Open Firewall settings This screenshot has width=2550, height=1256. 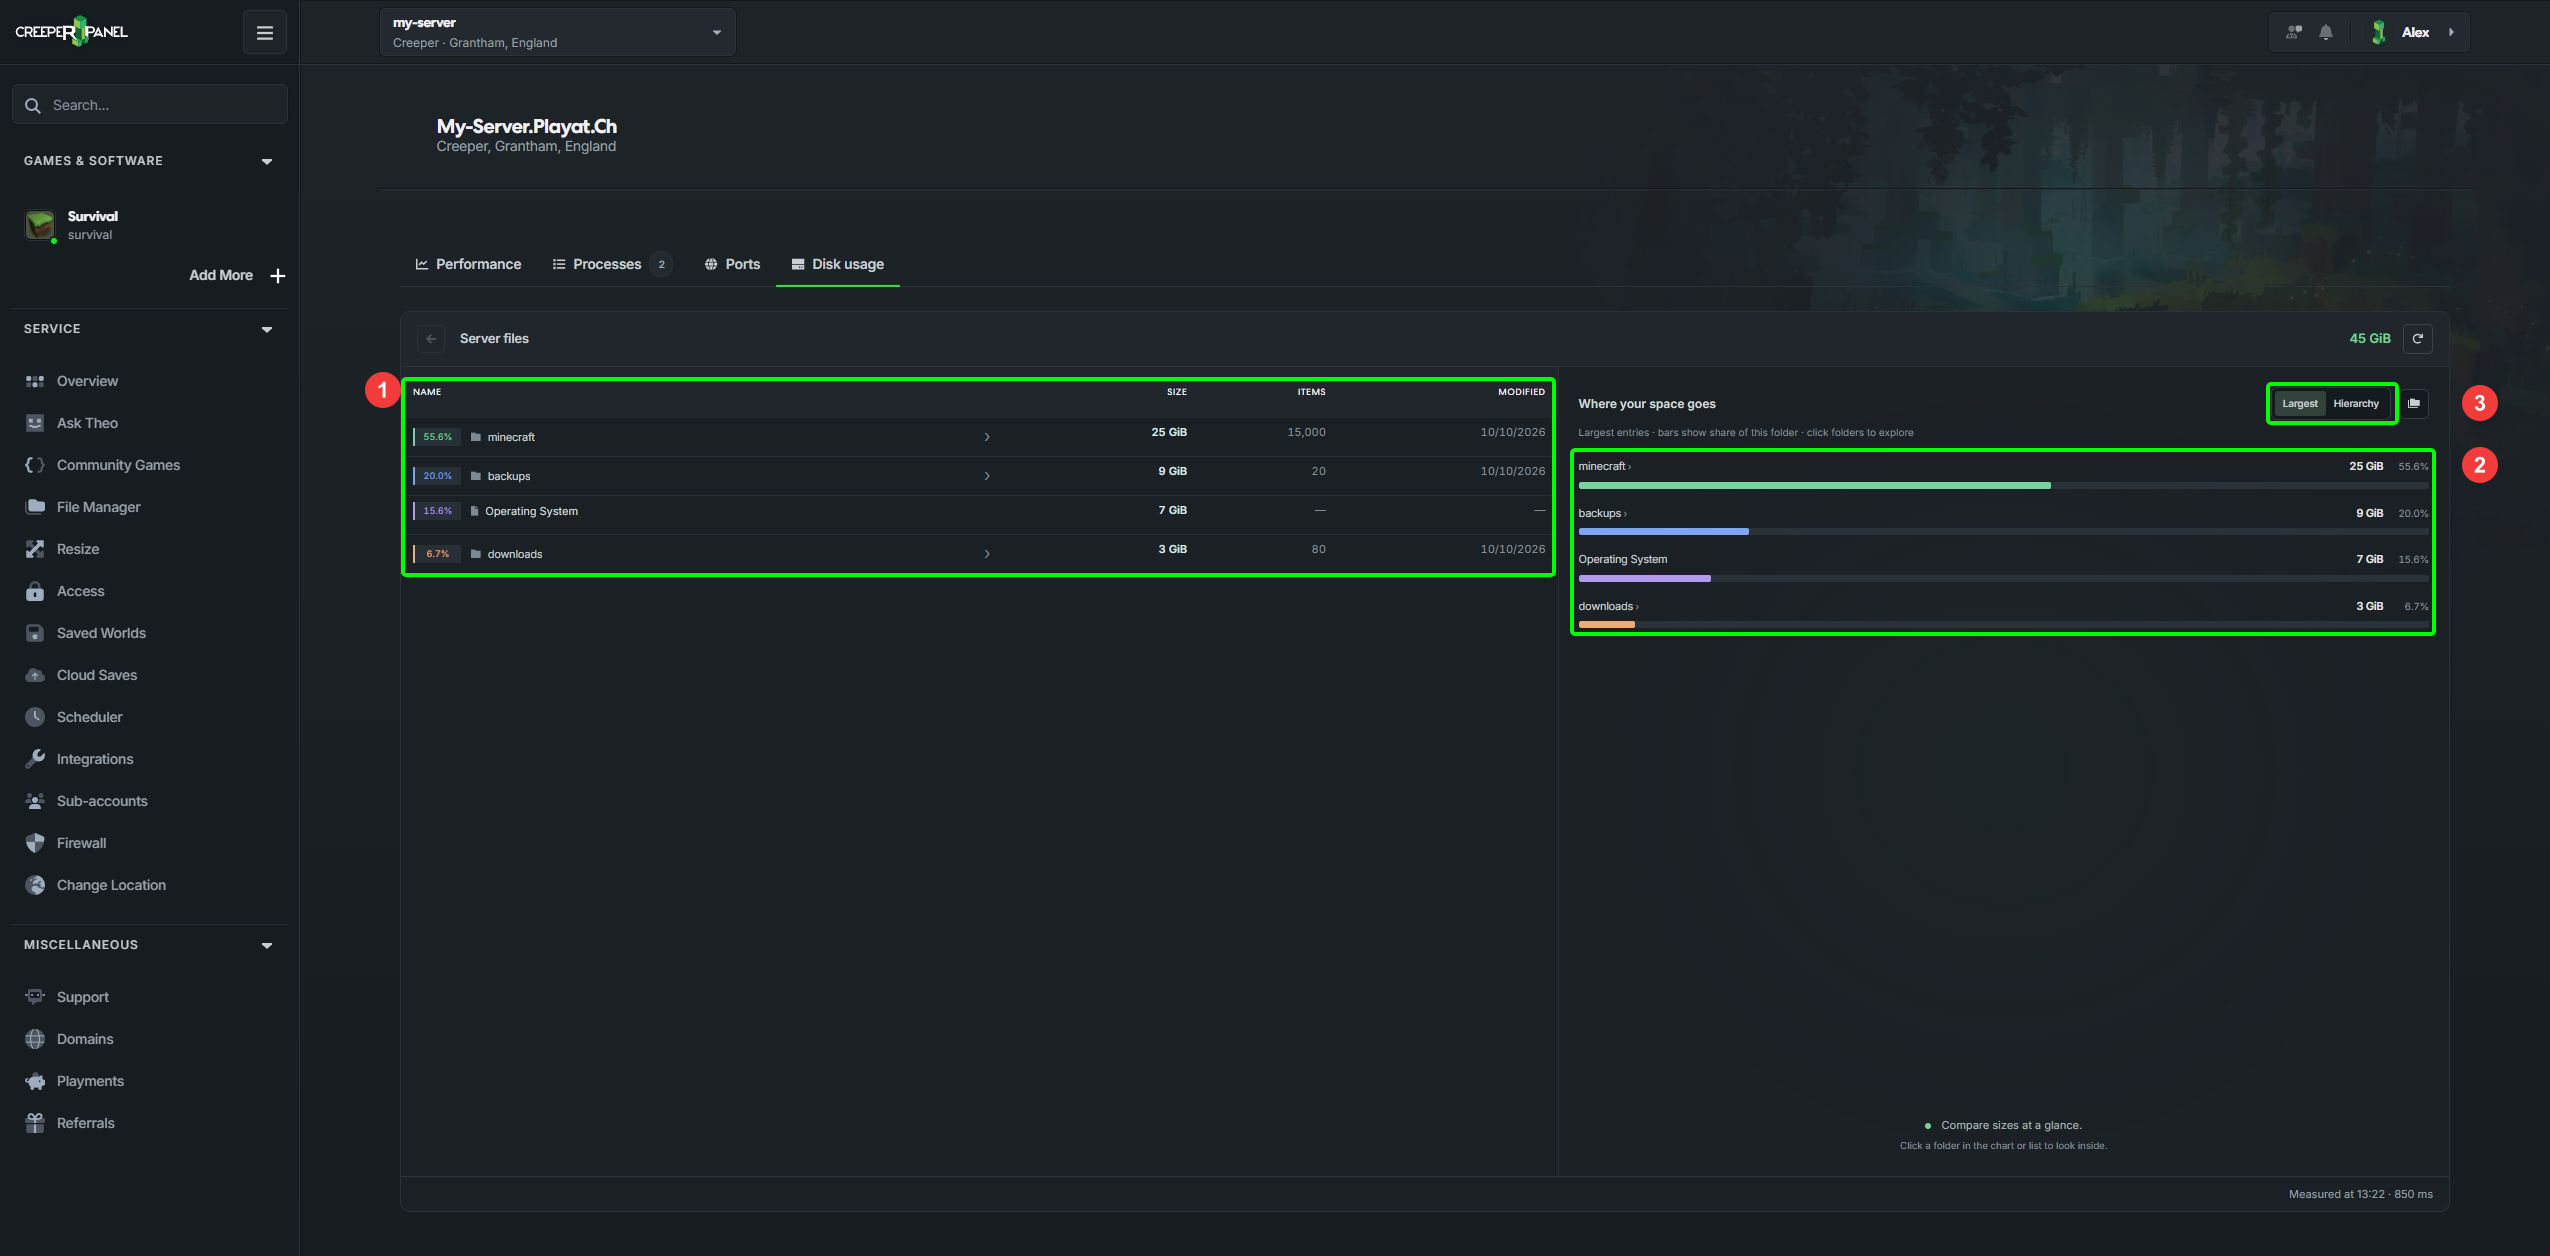81,843
